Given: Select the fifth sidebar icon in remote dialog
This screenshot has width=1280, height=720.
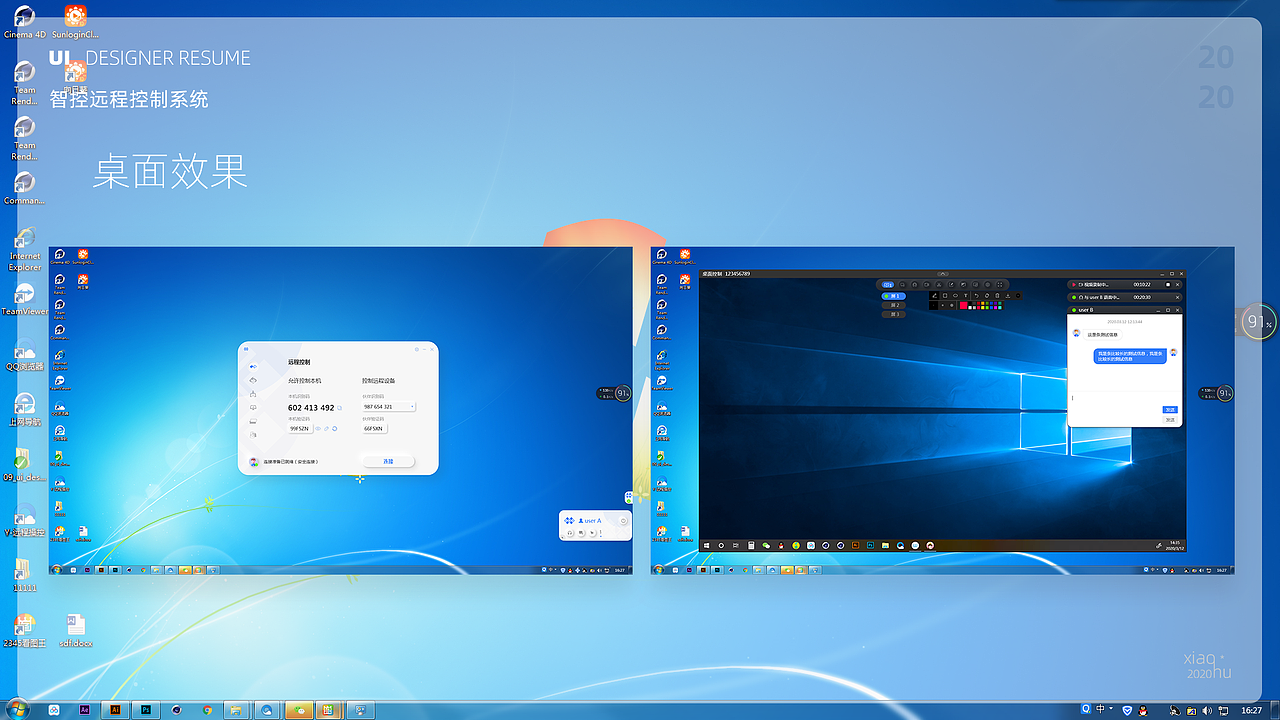Looking at the screenshot, I should [x=253, y=422].
